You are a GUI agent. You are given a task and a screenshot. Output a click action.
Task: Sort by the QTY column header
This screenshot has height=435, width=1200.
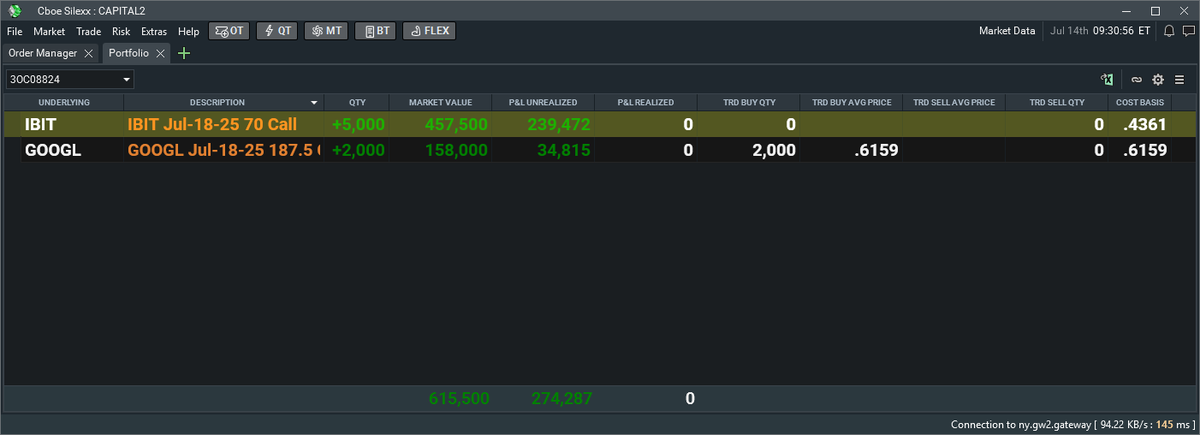pos(357,102)
